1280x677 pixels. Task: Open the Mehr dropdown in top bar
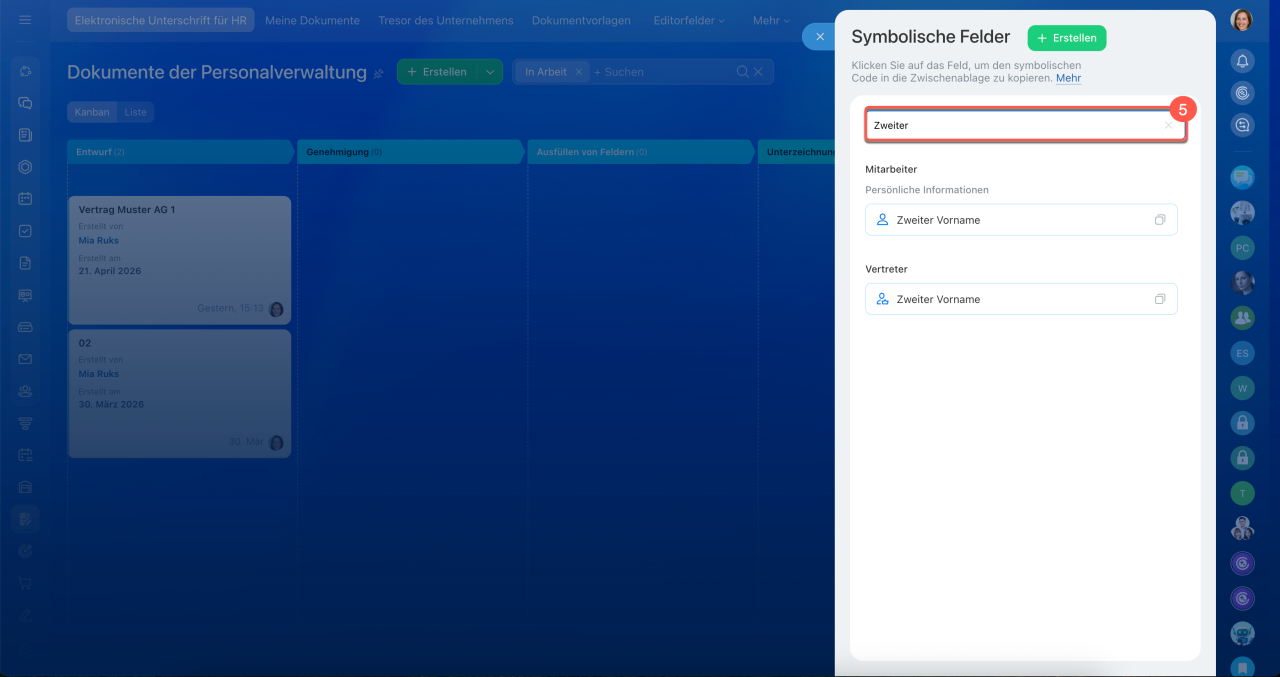pyautogui.click(x=770, y=20)
